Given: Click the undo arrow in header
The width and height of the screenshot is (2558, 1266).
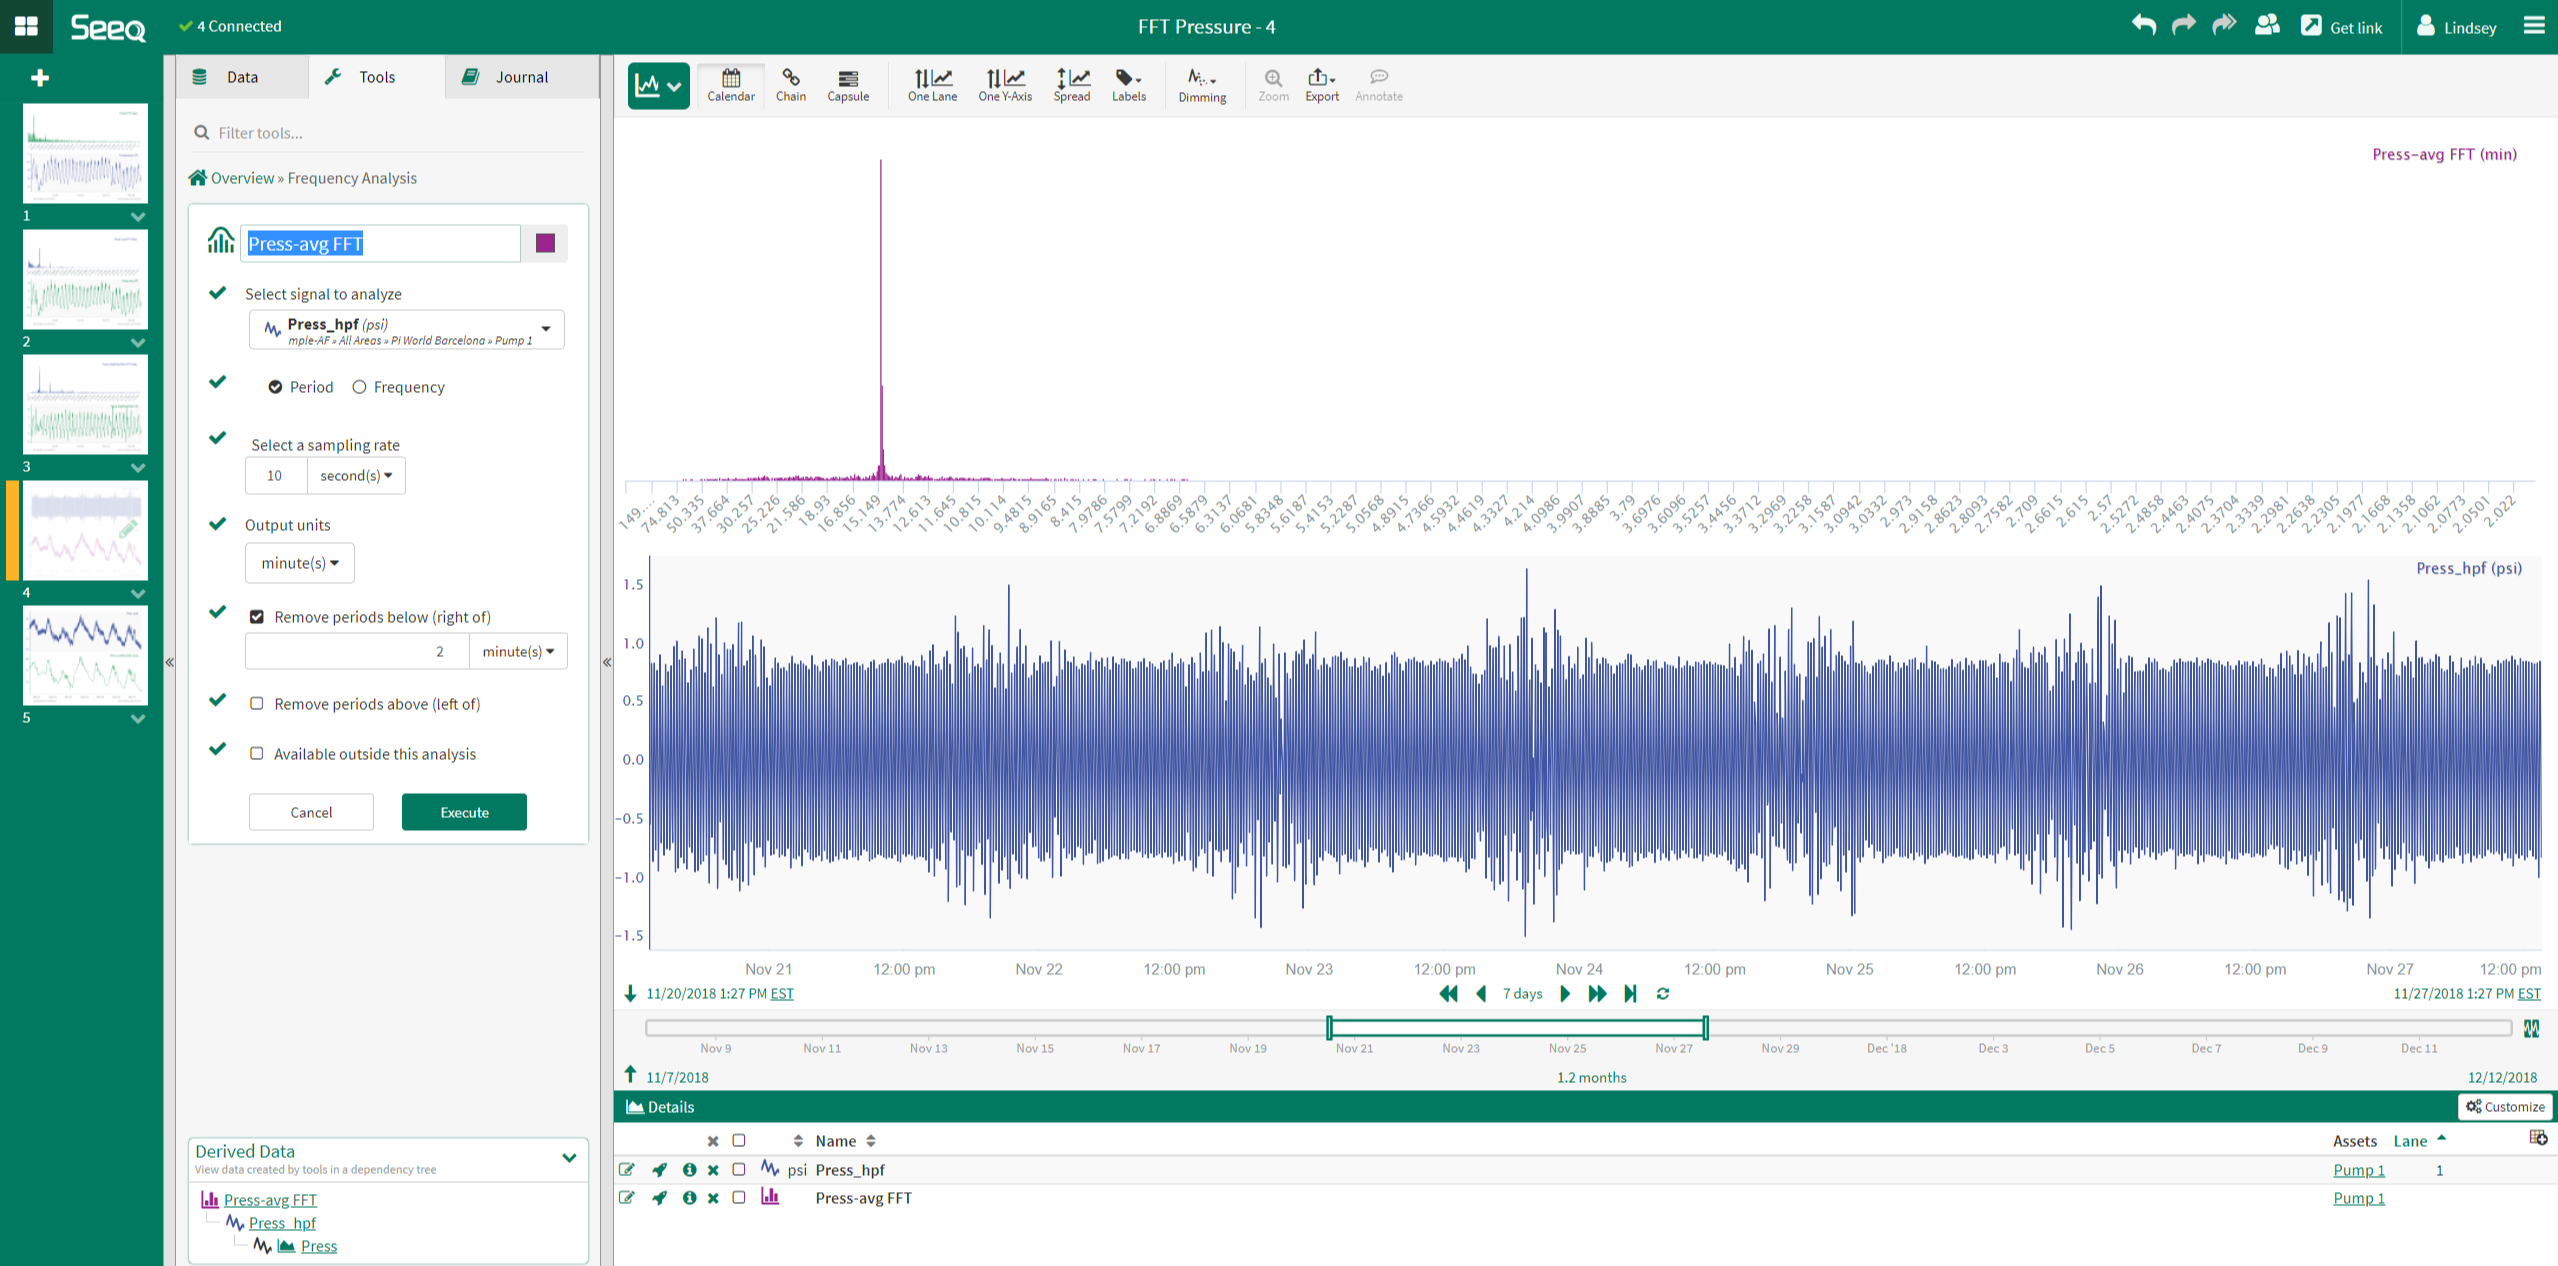Looking at the screenshot, I should [x=2142, y=26].
